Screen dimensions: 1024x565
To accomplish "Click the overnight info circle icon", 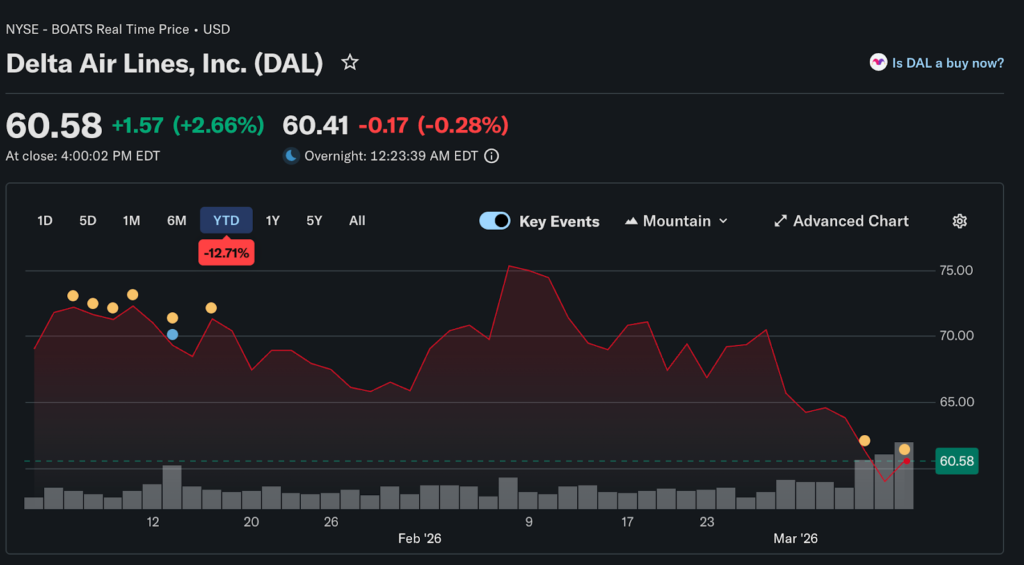I will tap(492, 156).
